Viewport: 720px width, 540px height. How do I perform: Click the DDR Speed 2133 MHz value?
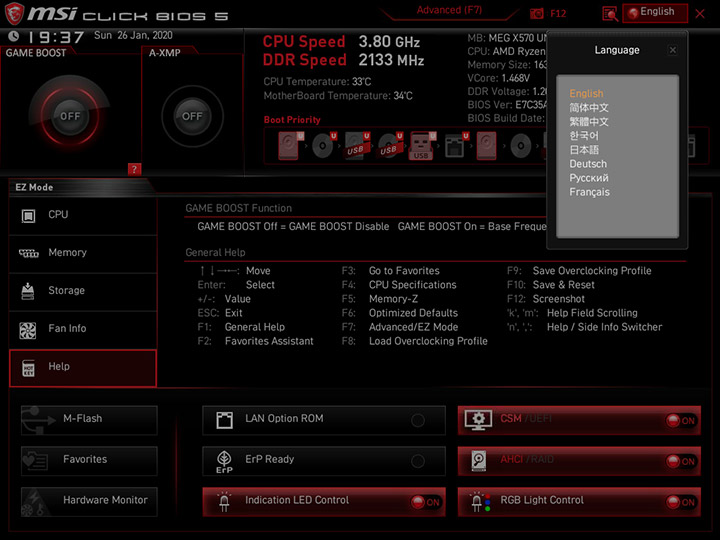click(391, 60)
